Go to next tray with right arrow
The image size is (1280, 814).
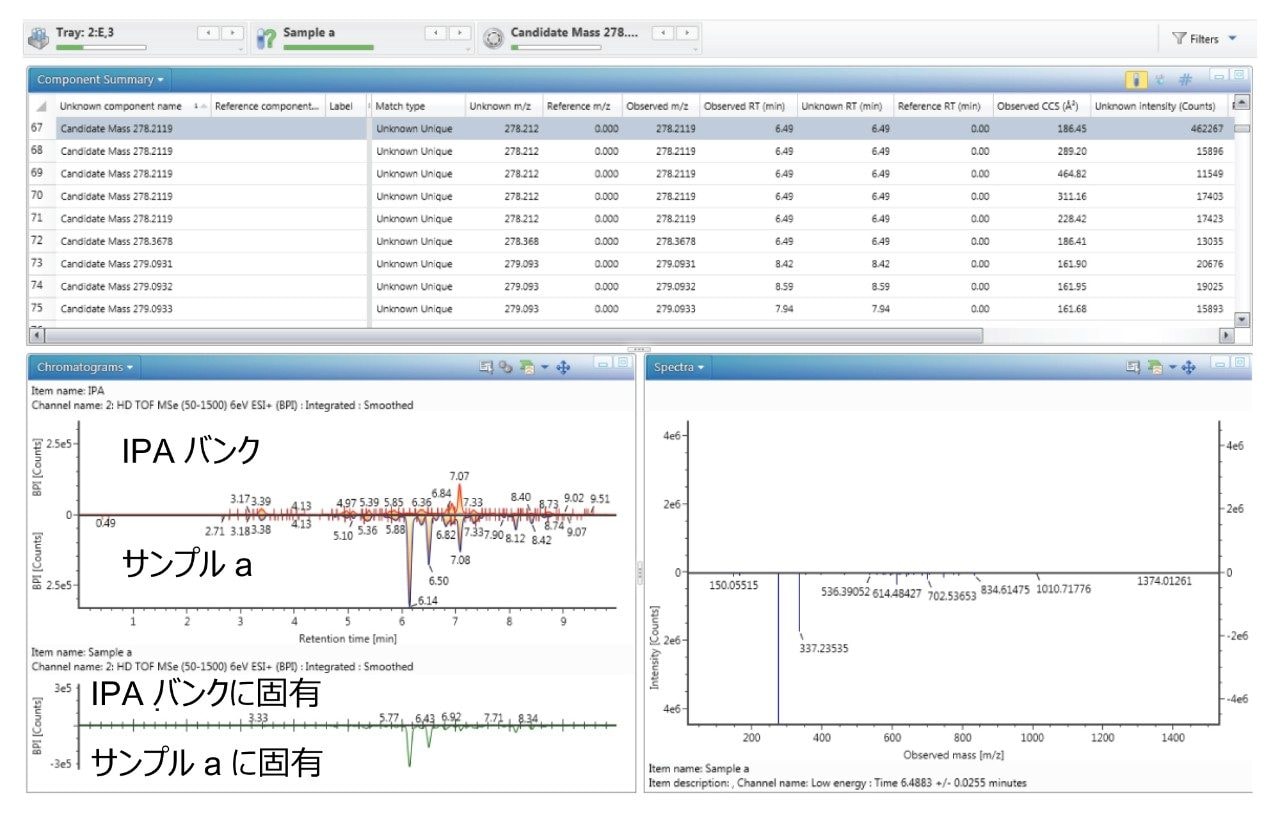click(231, 33)
